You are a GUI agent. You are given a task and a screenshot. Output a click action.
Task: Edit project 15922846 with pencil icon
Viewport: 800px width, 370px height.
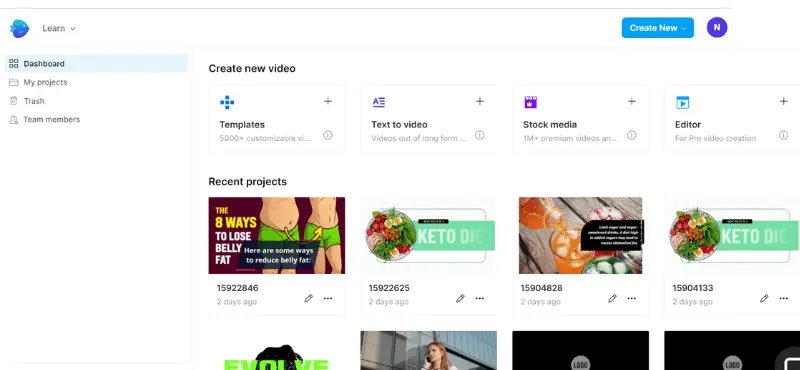[x=308, y=299]
